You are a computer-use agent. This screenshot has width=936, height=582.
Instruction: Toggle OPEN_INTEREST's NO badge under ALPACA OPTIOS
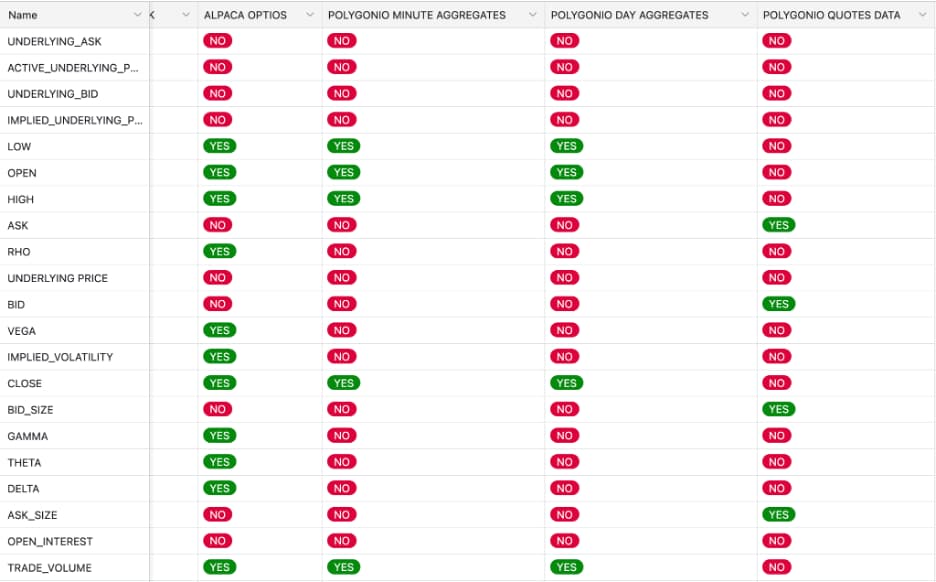click(x=218, y=541)
